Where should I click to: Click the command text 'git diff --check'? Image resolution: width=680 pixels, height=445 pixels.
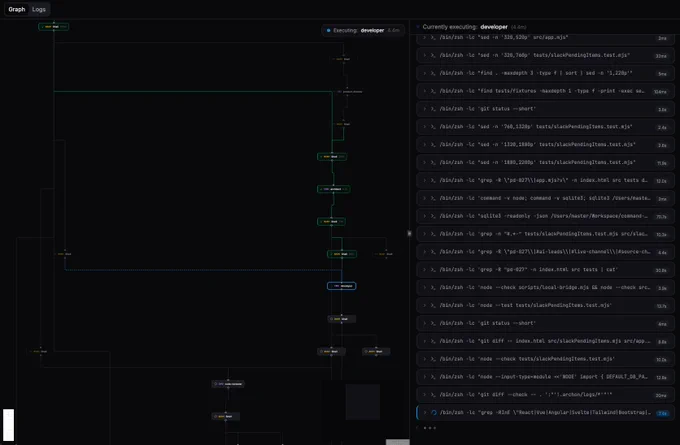coord(526,395)
